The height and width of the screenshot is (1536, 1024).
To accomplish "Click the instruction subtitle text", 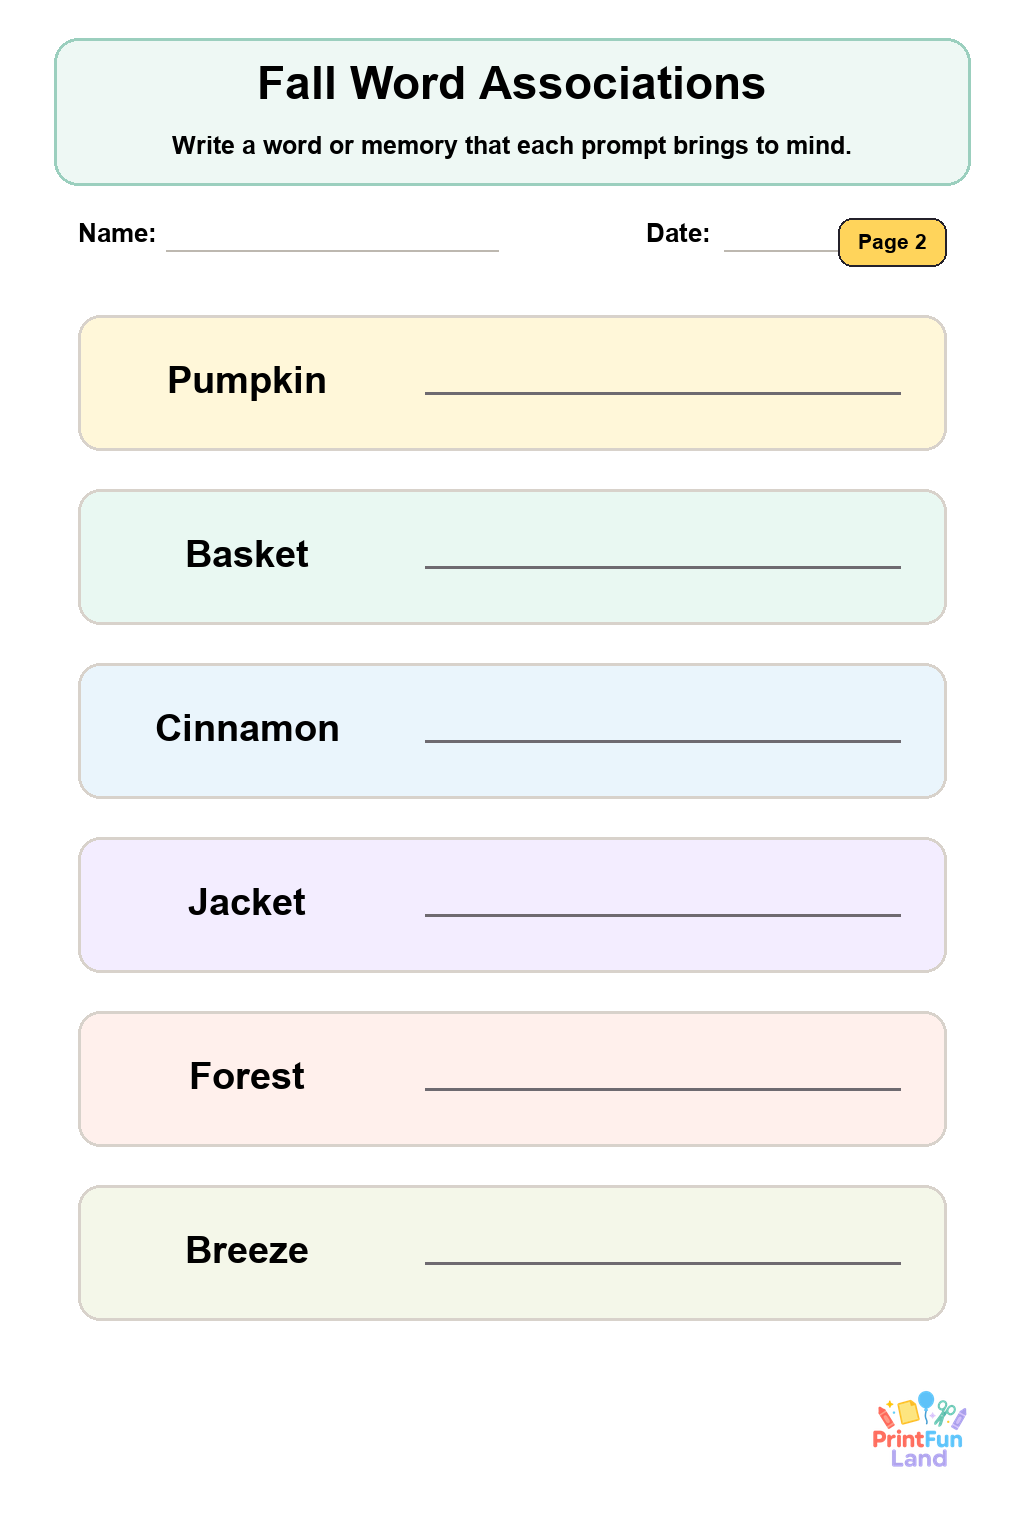I will tap(512, 146).
